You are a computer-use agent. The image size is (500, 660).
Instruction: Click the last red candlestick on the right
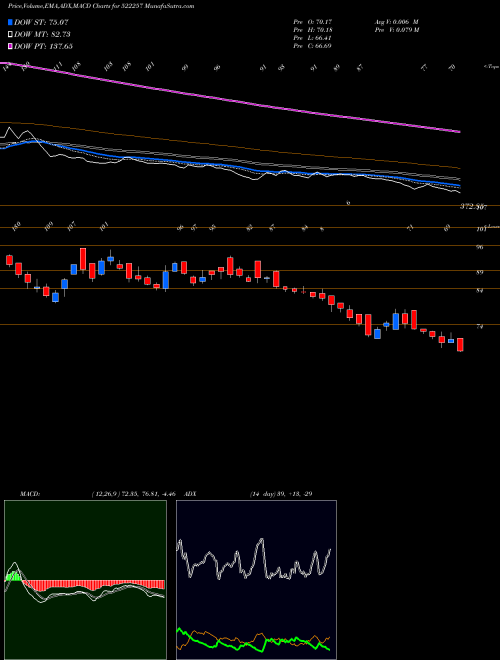click(460, 344)
